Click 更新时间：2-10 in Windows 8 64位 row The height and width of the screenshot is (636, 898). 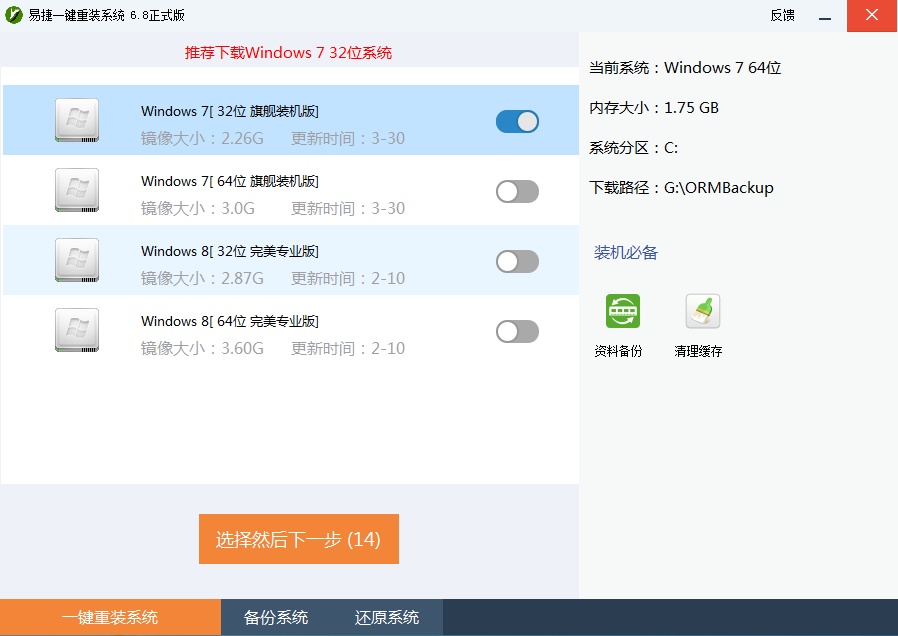click(348, 348)
